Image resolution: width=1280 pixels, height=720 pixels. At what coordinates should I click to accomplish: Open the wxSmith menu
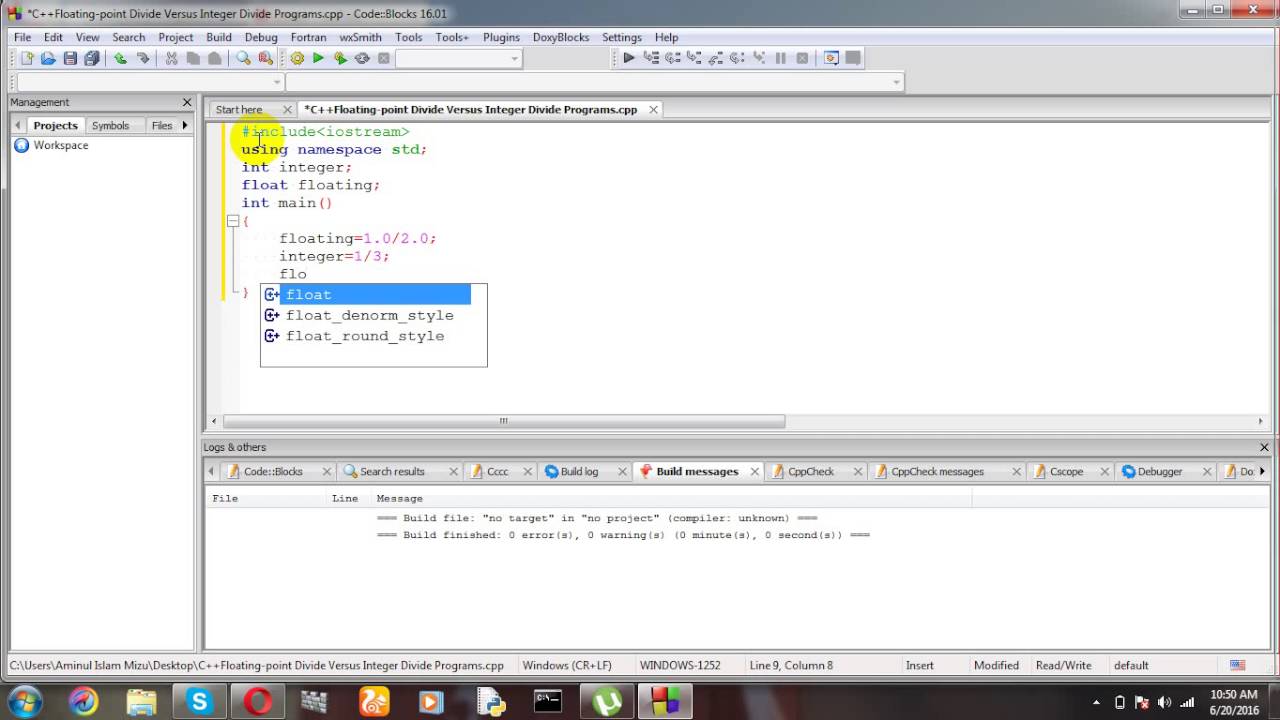[x=360, y=37]
